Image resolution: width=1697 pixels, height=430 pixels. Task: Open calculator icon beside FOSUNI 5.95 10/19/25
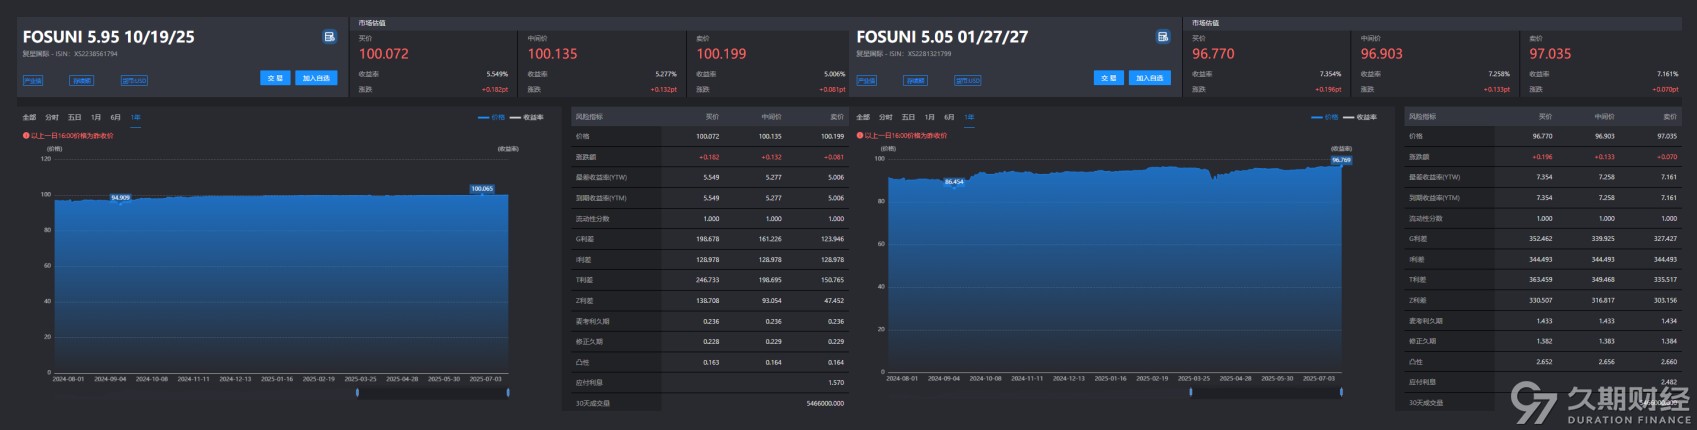point(329,37)
